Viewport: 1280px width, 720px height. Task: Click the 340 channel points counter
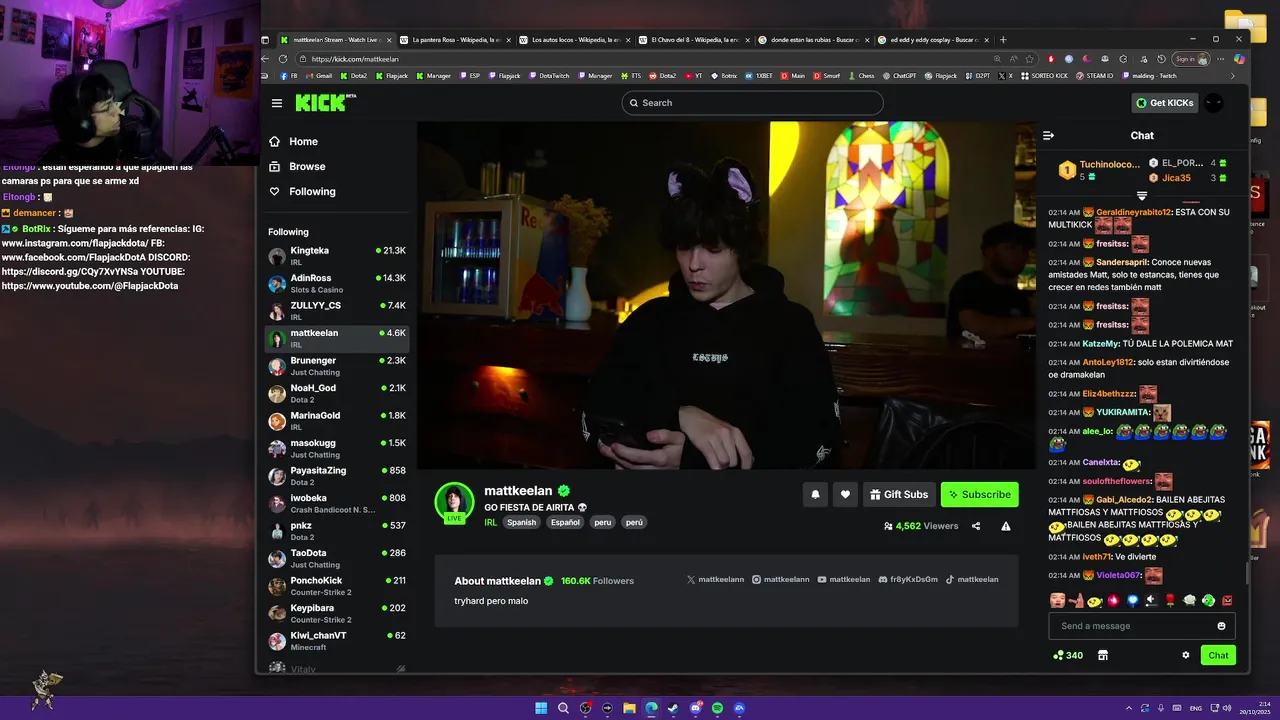pyautogui.click(x=1067, y=655)
